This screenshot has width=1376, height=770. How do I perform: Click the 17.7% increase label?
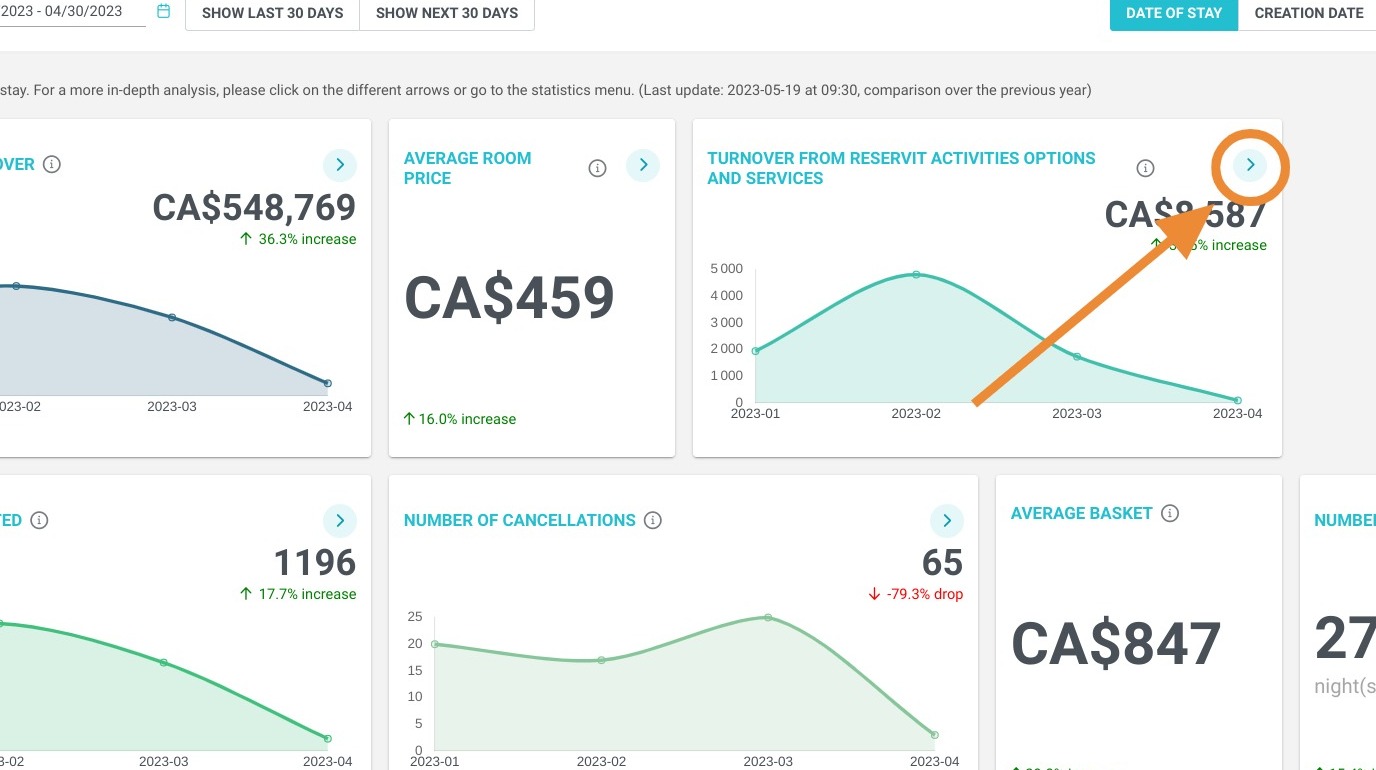tap(298, 594)
